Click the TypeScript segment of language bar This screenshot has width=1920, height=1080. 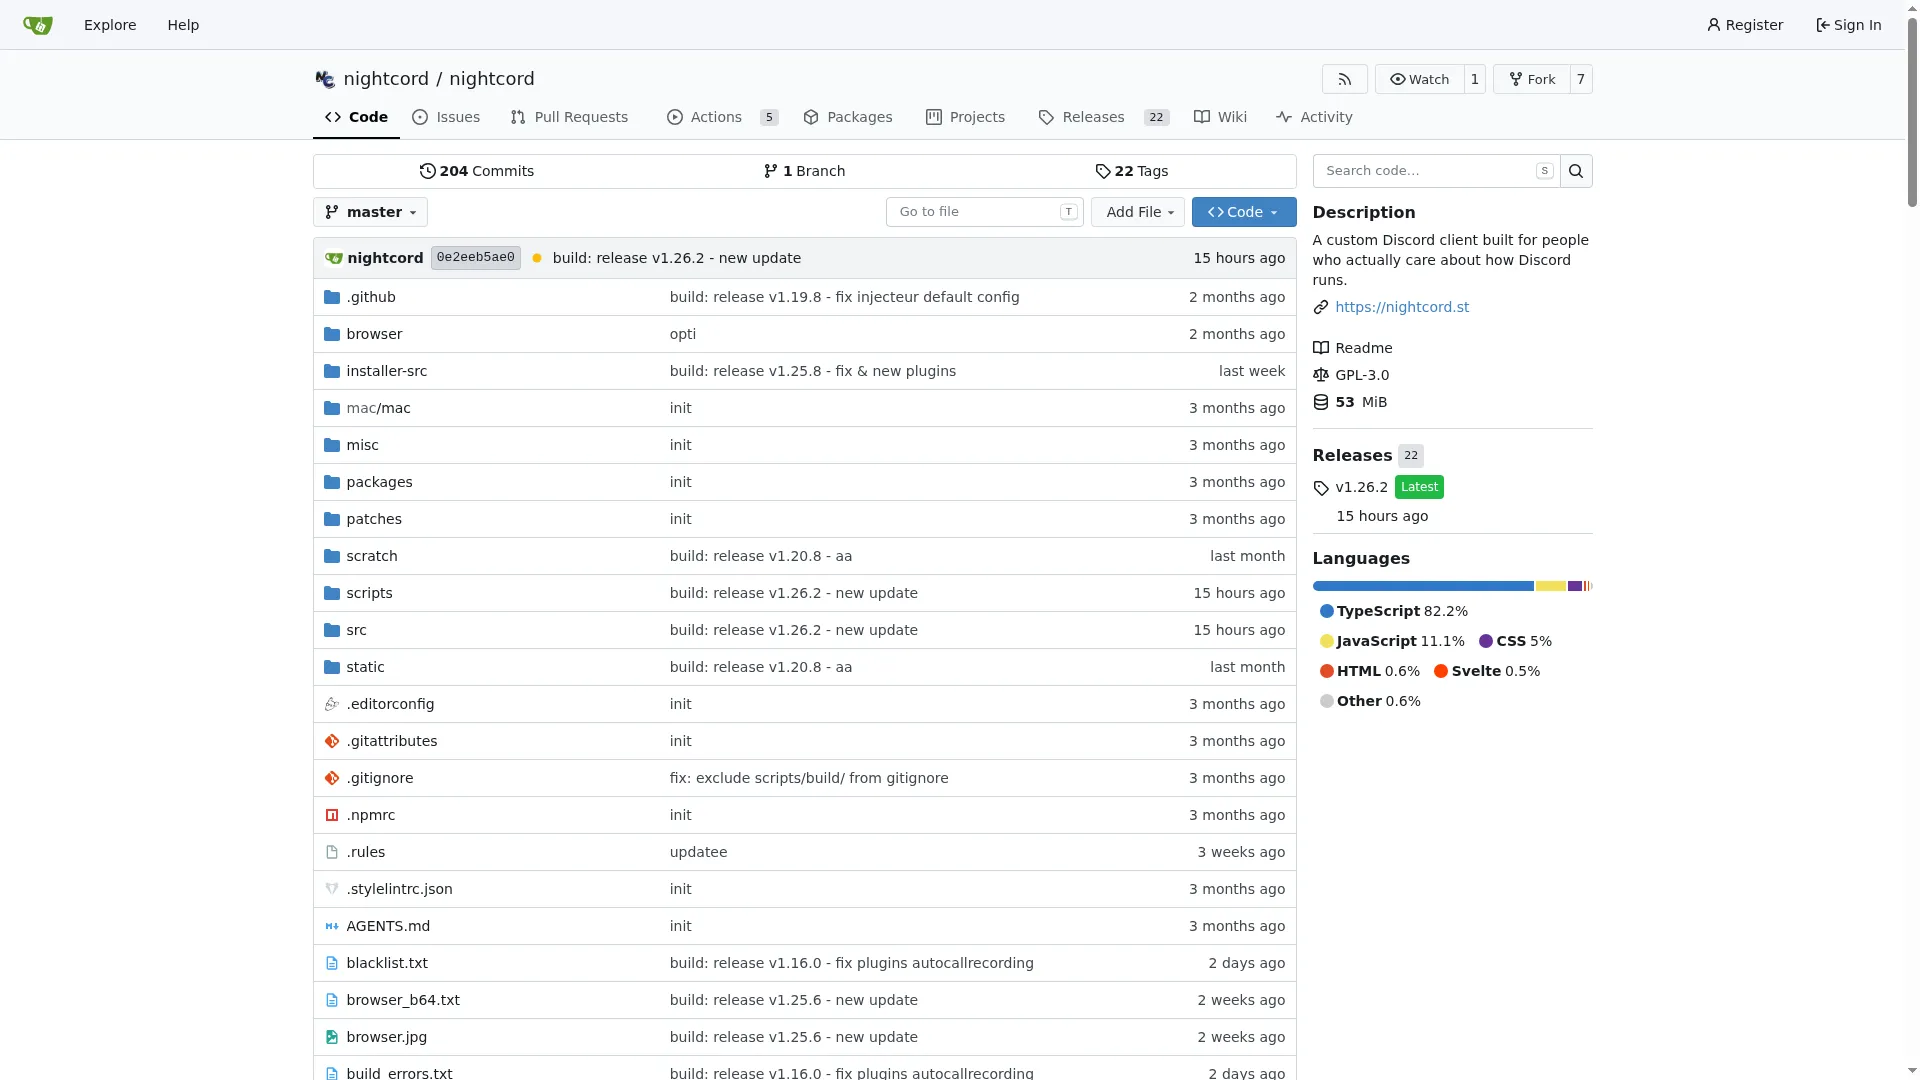pyautogui.click(x=1423, y=586)
